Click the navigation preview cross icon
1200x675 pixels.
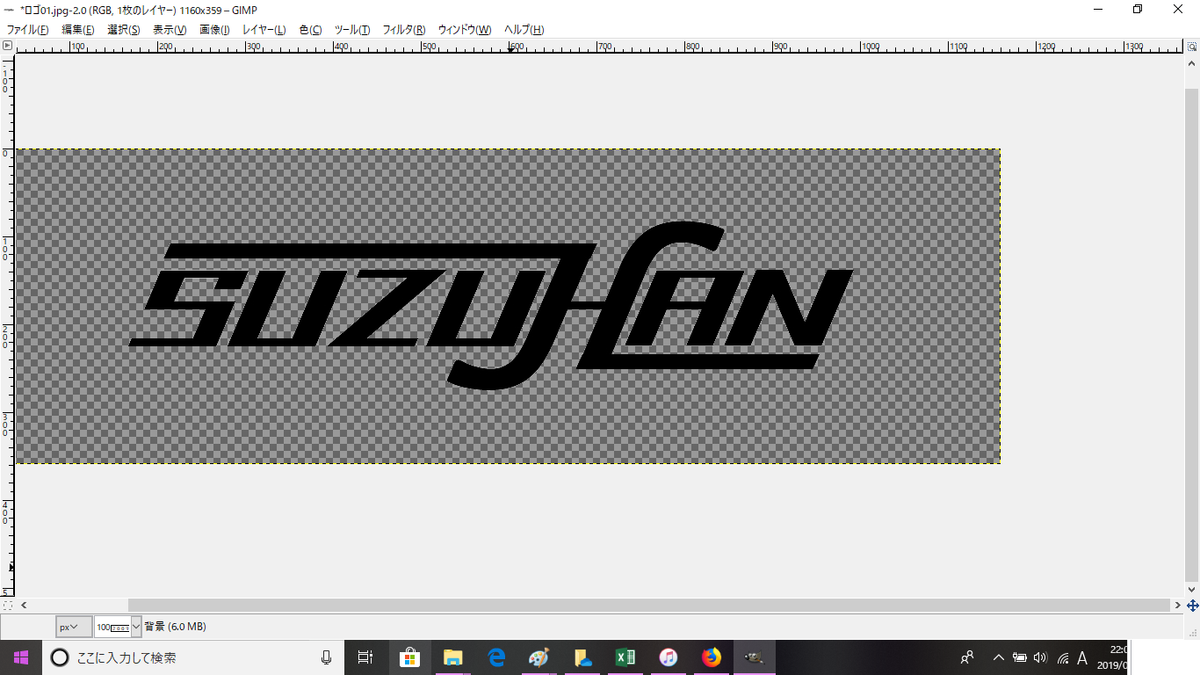(x=1192, y=605)
